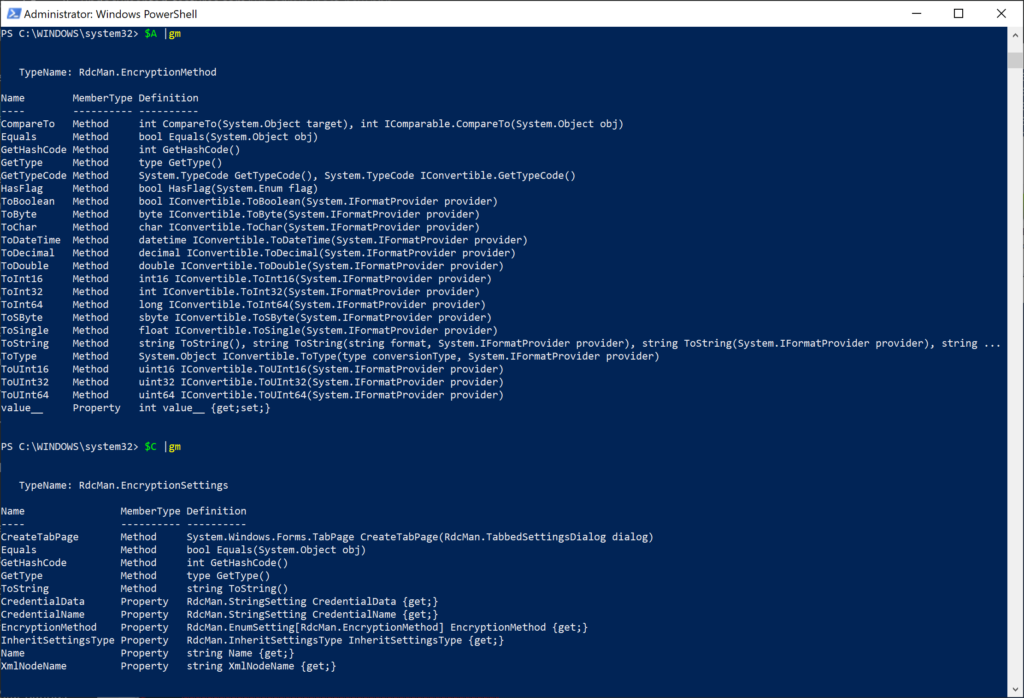Minimize the PowerShell window
The width and height of the screenshot is (1024, 698).
[916, 13]
